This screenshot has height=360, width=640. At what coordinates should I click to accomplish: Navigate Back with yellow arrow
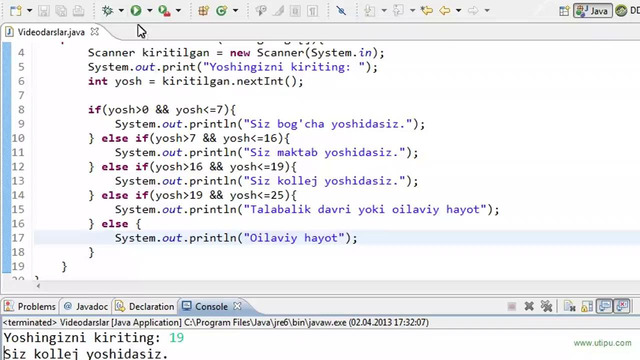pos(445,11)
